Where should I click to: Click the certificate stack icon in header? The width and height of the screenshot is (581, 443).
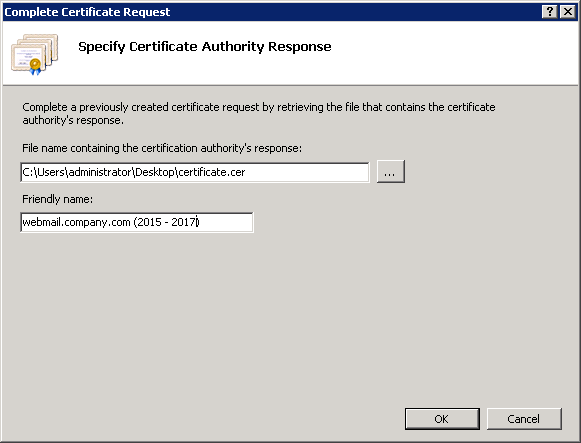click(35, 54)
